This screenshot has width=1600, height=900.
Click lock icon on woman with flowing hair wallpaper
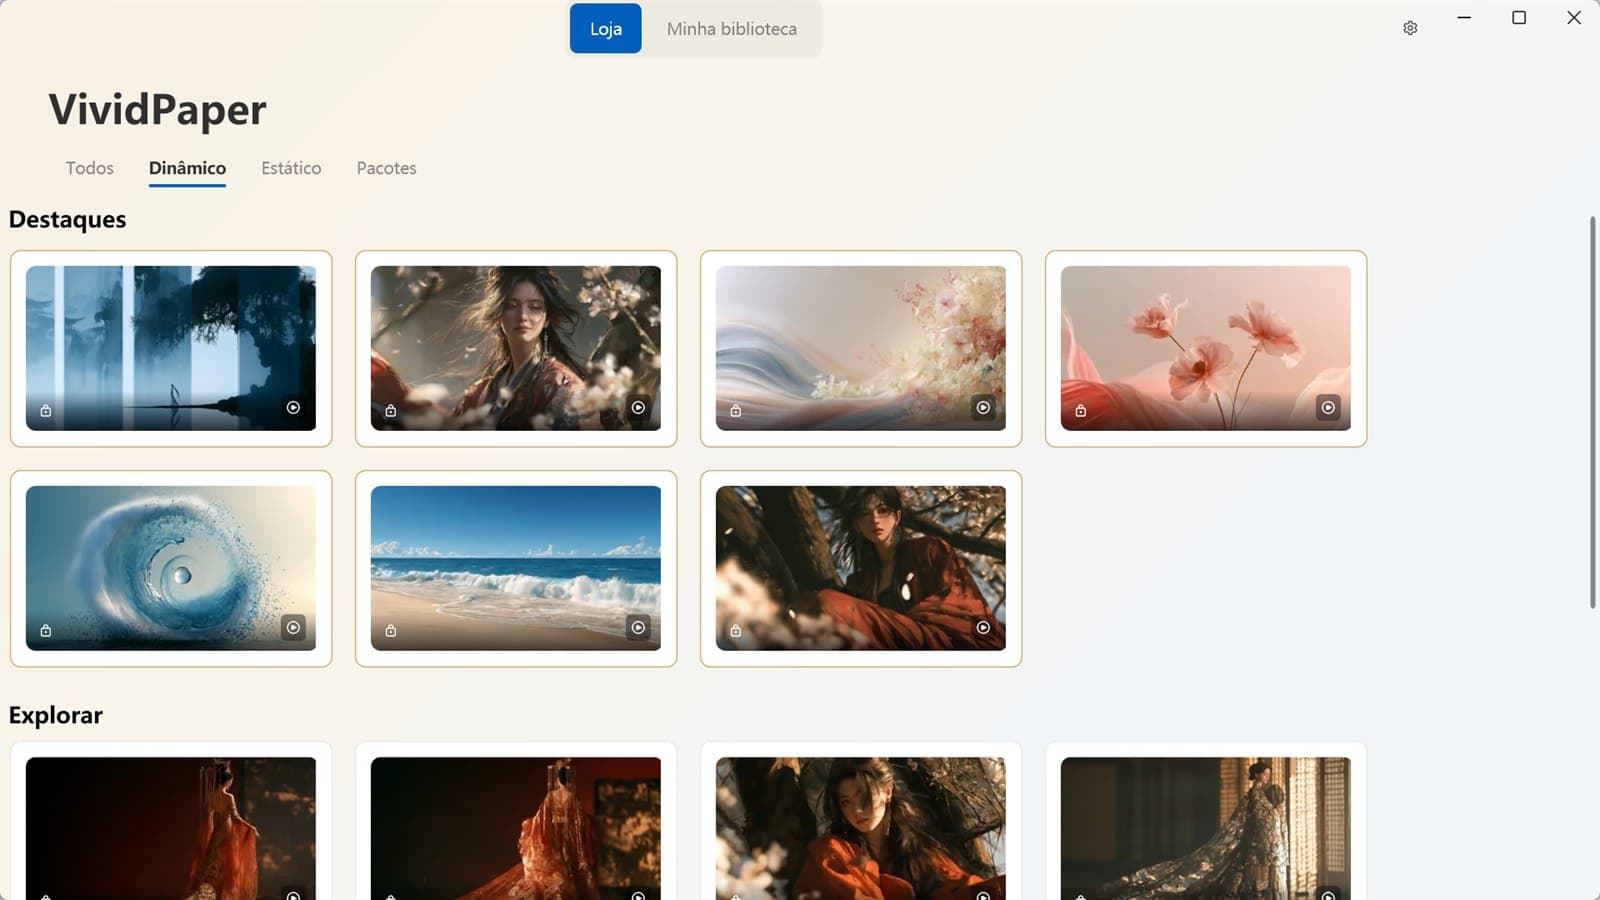(x=391, y=411)
